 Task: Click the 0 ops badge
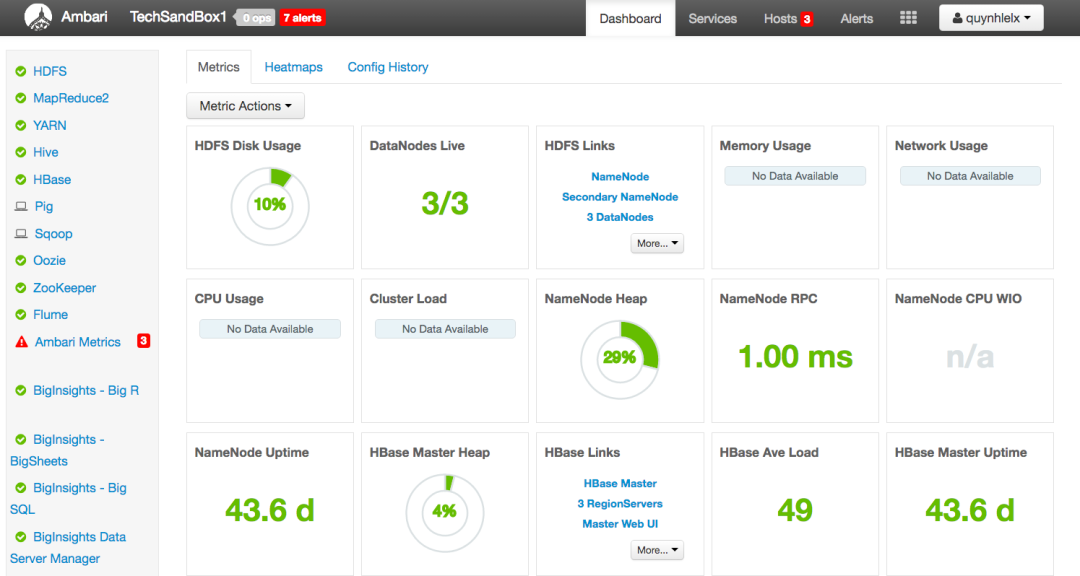point(256,18)
